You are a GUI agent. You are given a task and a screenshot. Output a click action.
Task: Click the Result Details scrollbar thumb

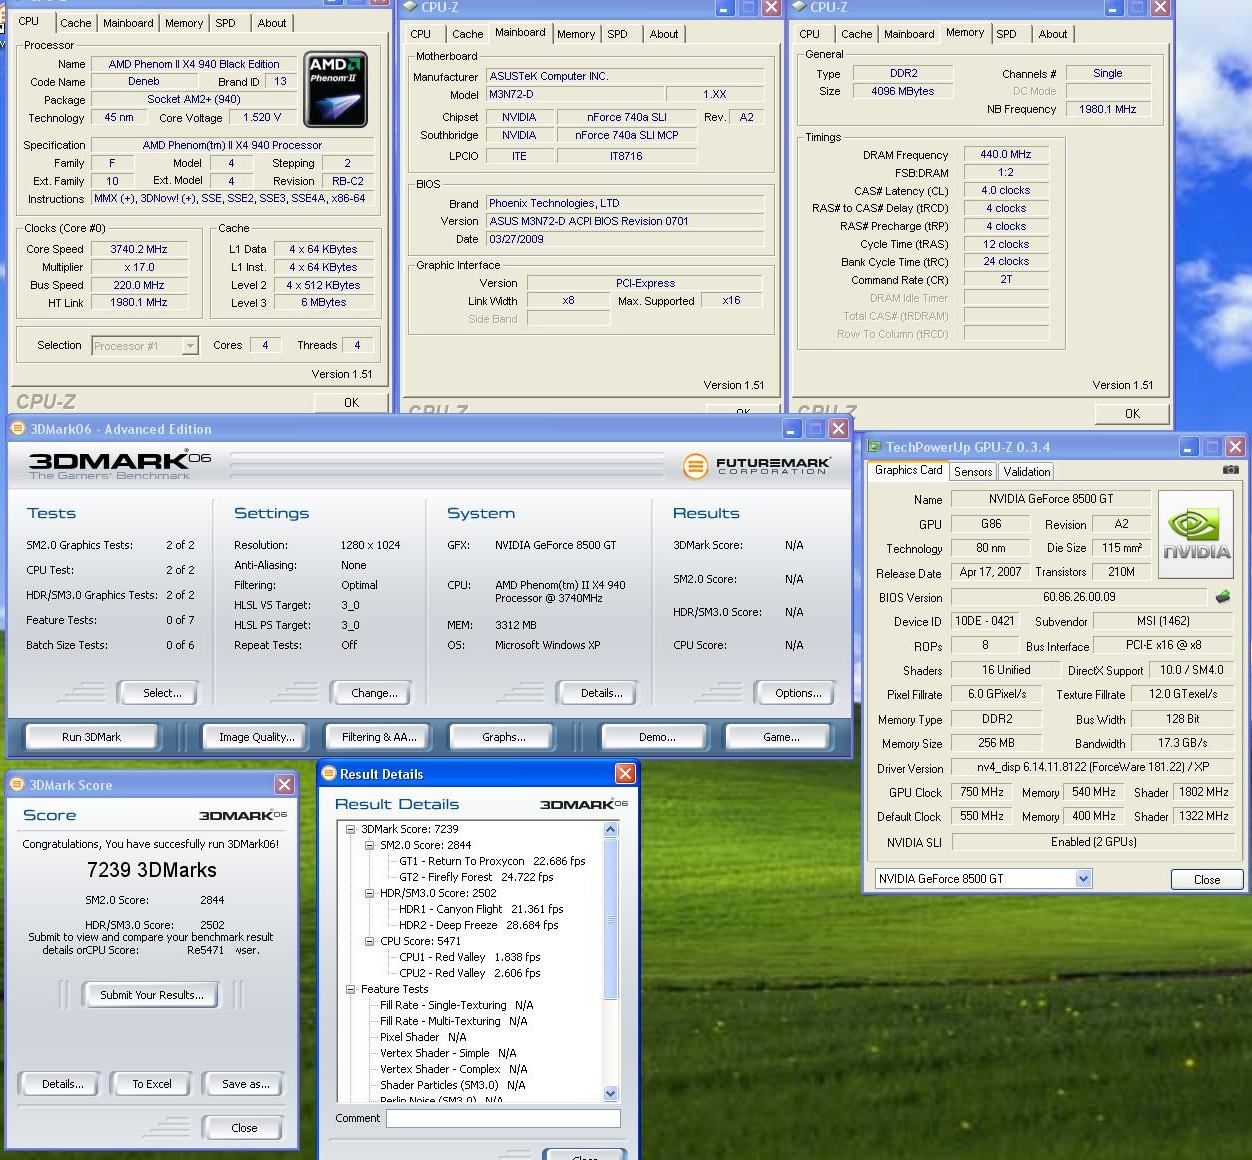pos(611,918)
